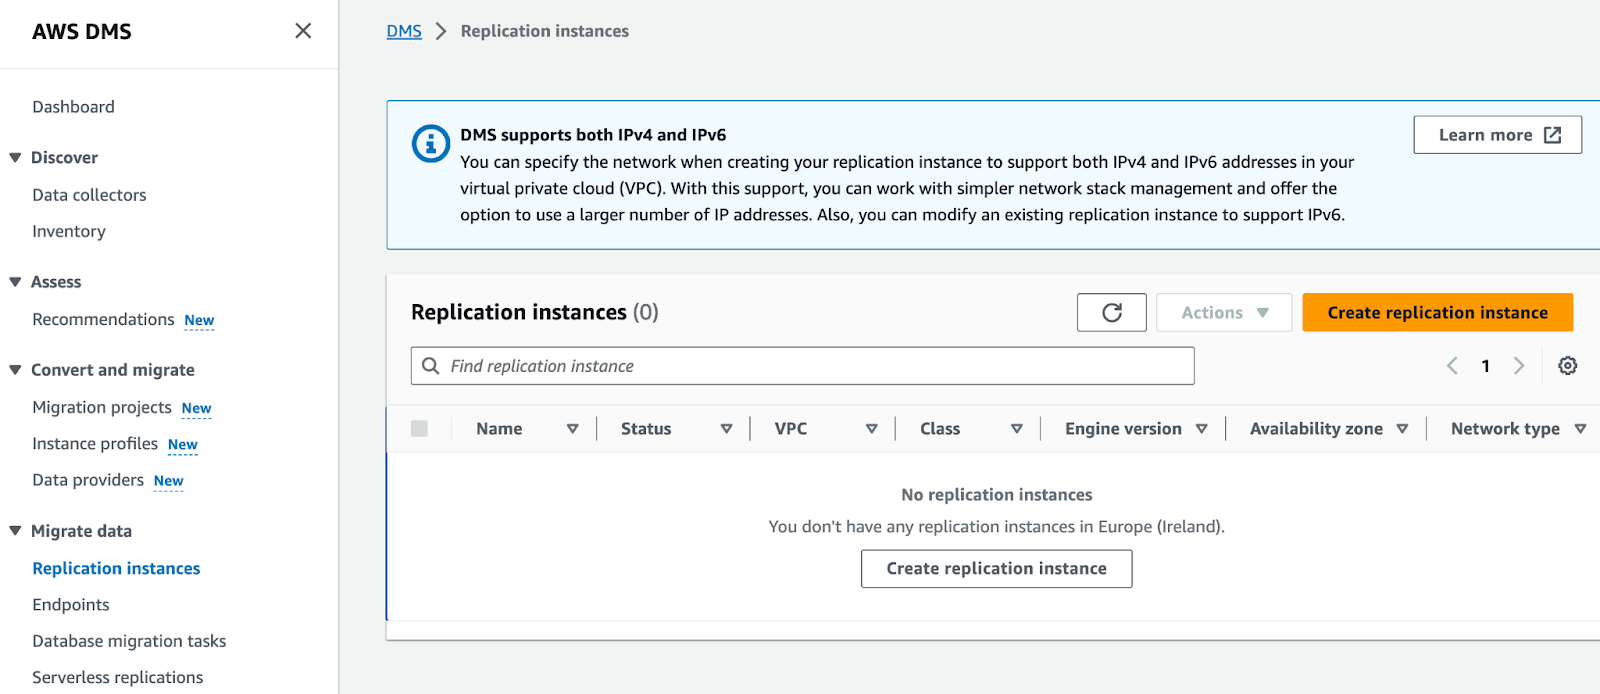Screen dimensions: 1600x694
Task: Click New badge beside Instance profiles
Action: [x=183, y=444]
